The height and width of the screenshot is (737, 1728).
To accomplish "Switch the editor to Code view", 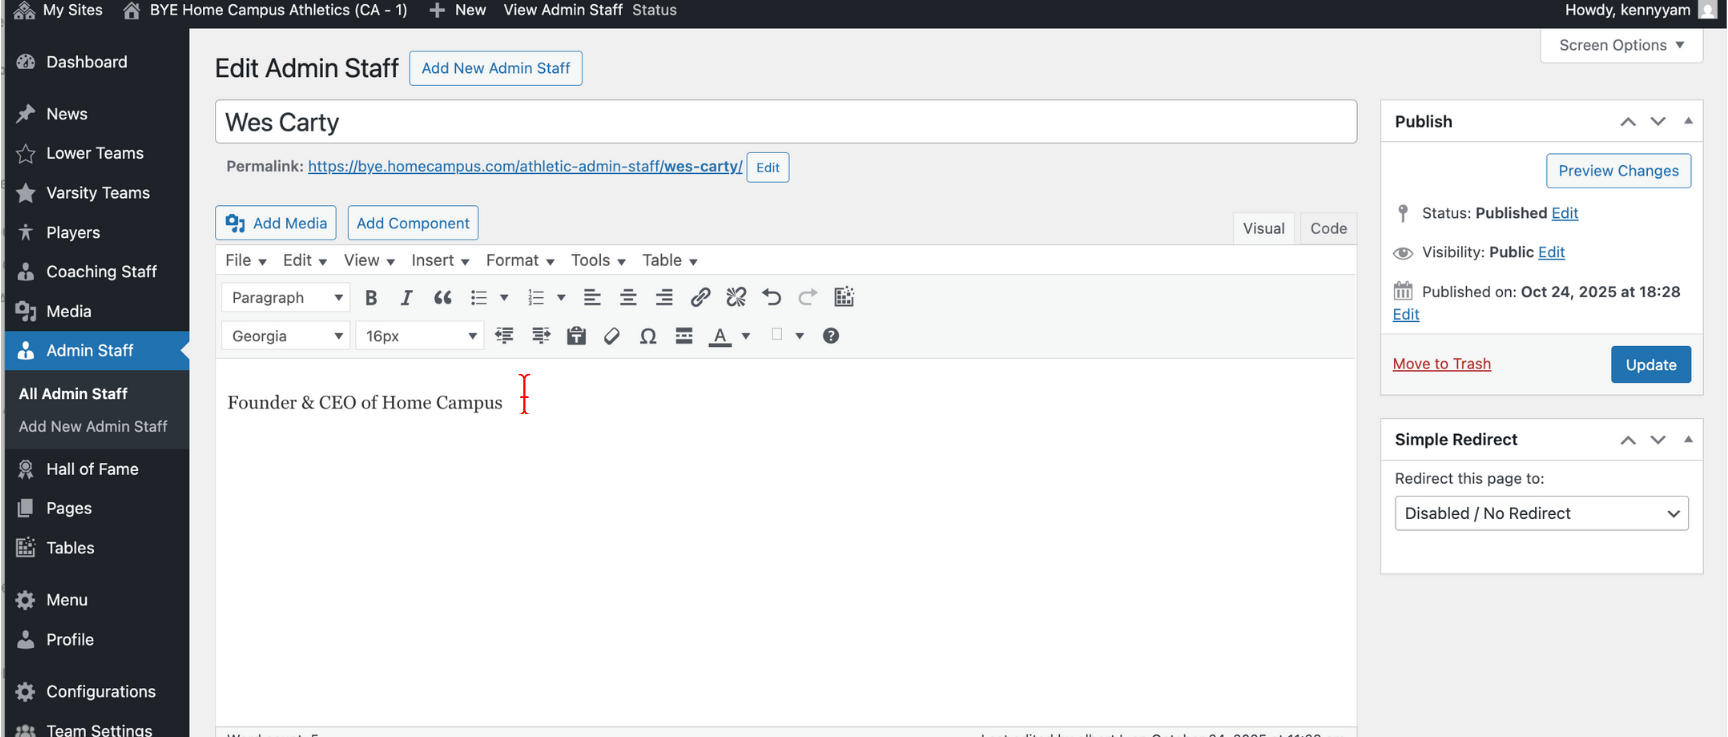I will (1328, 229).
